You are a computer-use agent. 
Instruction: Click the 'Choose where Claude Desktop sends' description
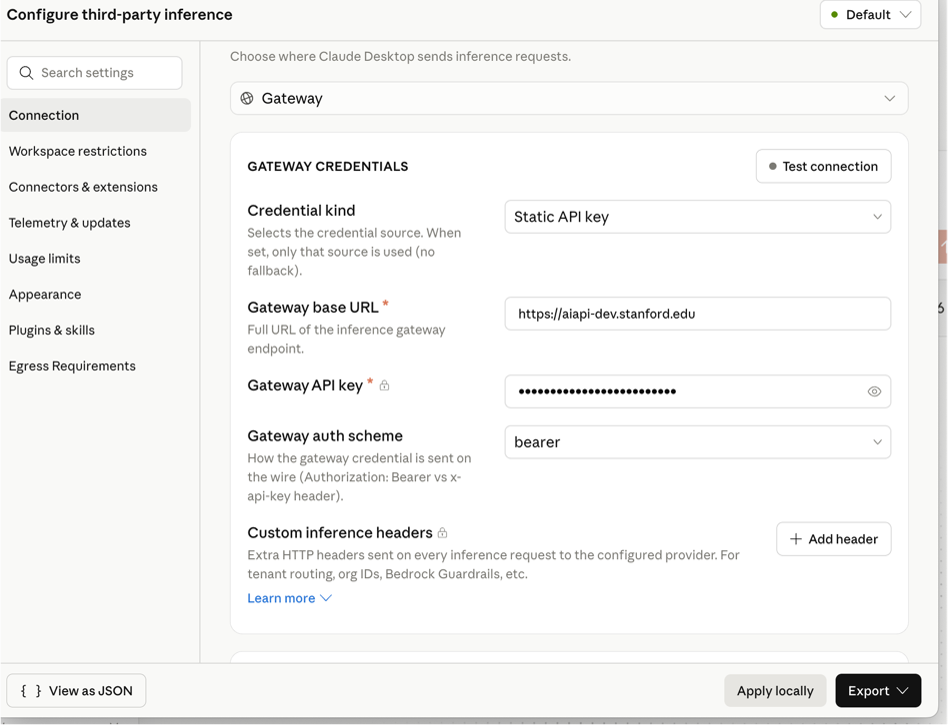point(400,56)
